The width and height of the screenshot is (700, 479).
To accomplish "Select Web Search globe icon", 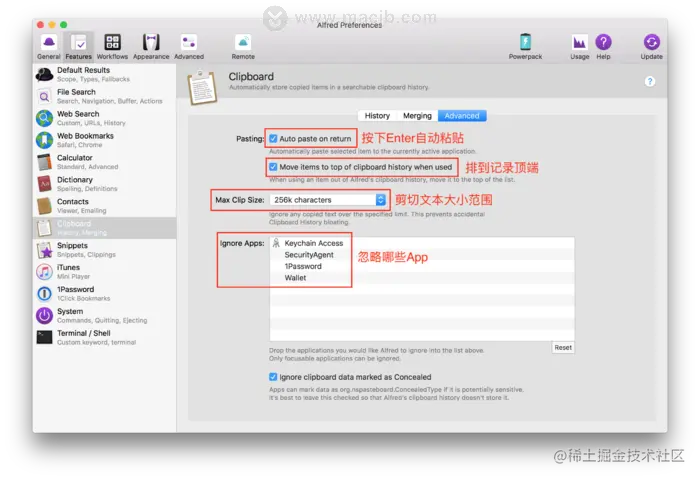I will click(44, 118).
